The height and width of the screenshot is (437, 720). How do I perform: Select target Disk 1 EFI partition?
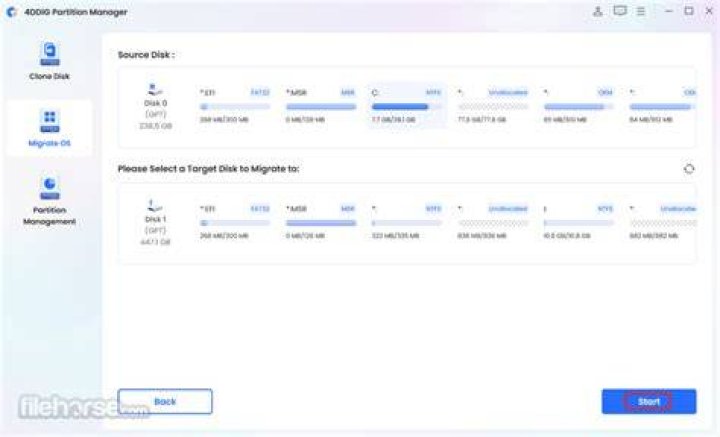[235, 222]
